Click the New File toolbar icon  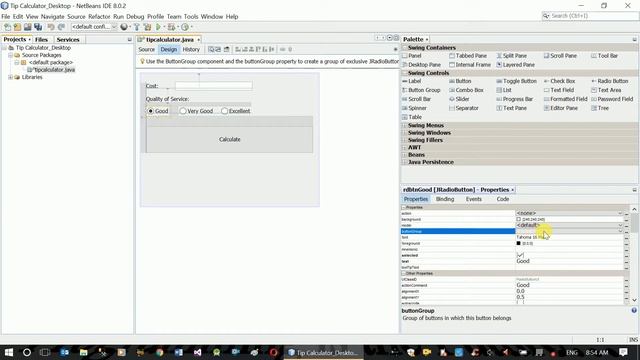pyautogui.click(x=7, y=27)
